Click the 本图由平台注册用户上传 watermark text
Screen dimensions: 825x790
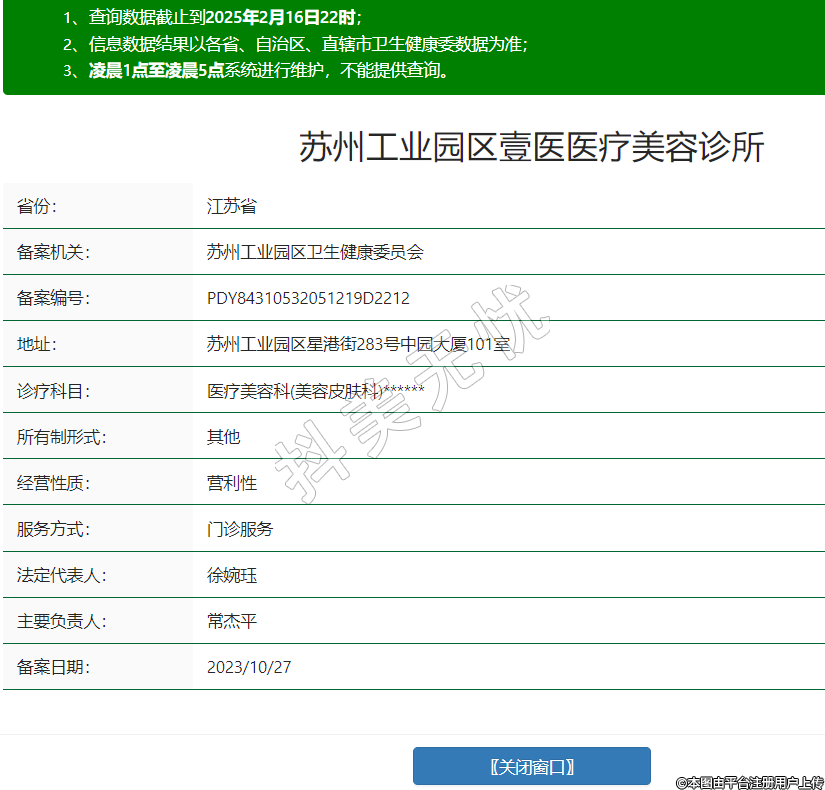click(x=749, y=782)
